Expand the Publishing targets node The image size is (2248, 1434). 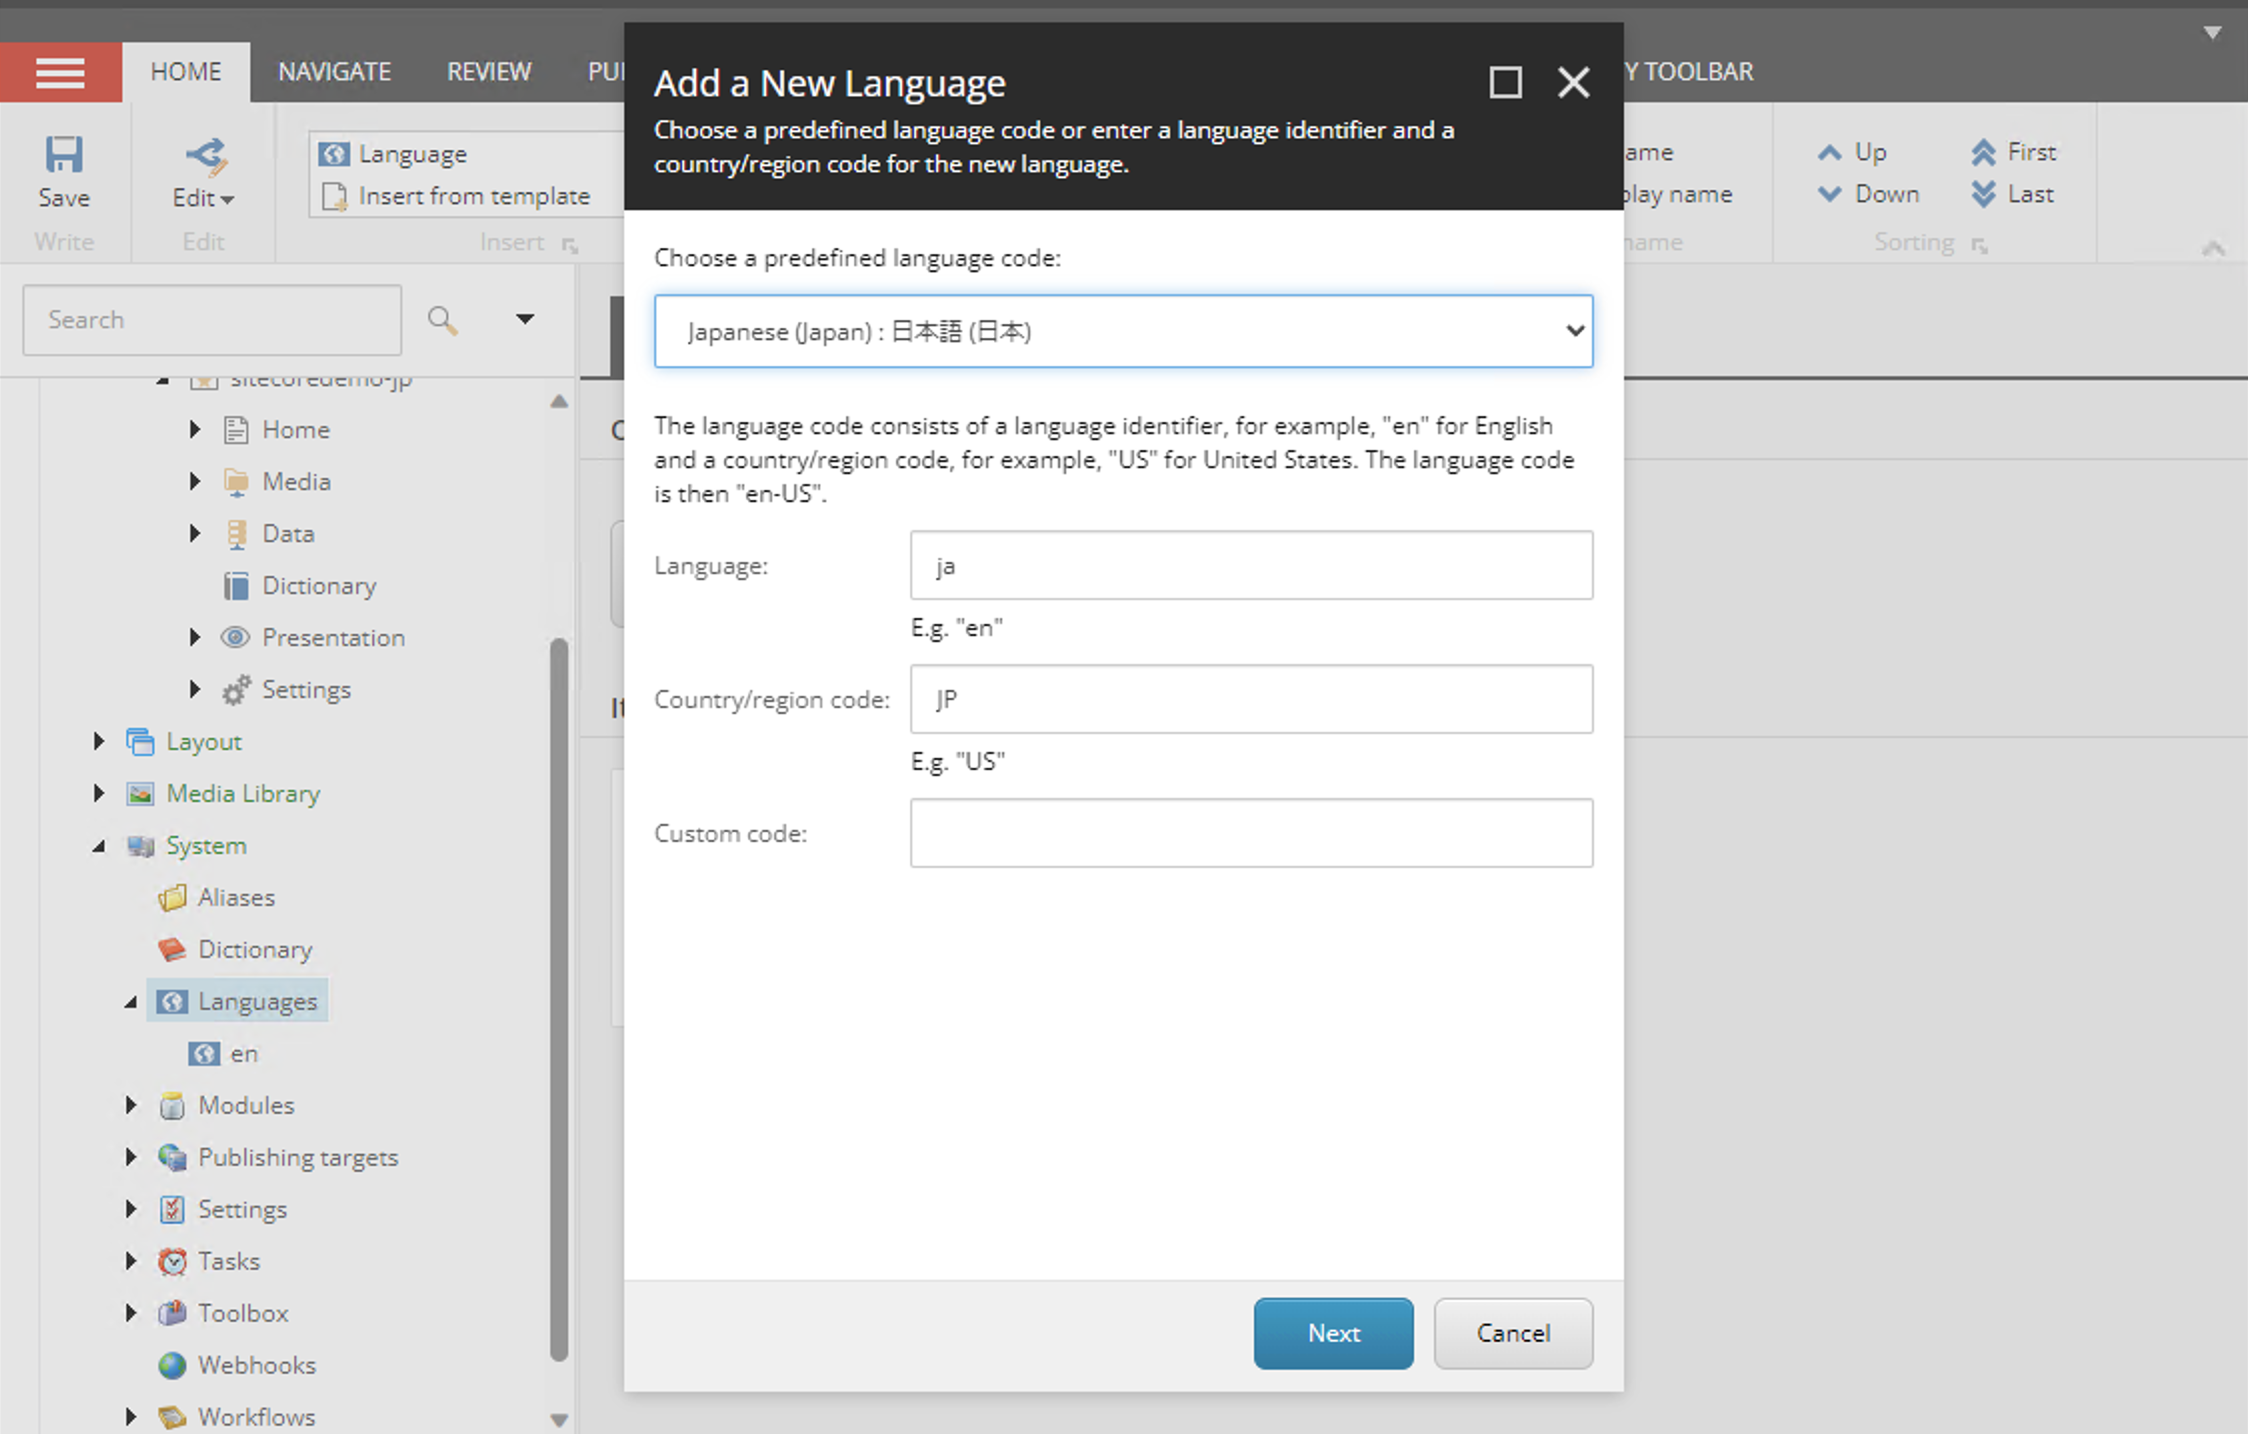[x=131, y=1157]
